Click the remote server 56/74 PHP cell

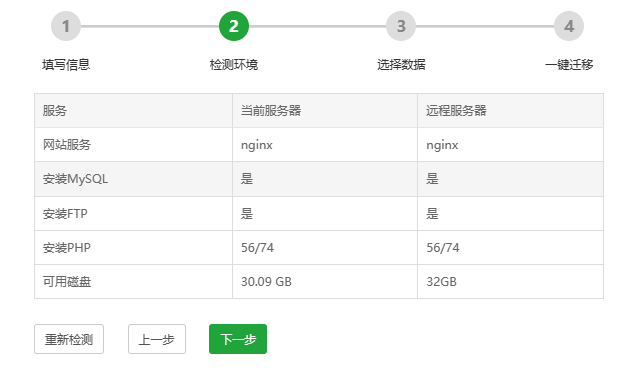510,248
